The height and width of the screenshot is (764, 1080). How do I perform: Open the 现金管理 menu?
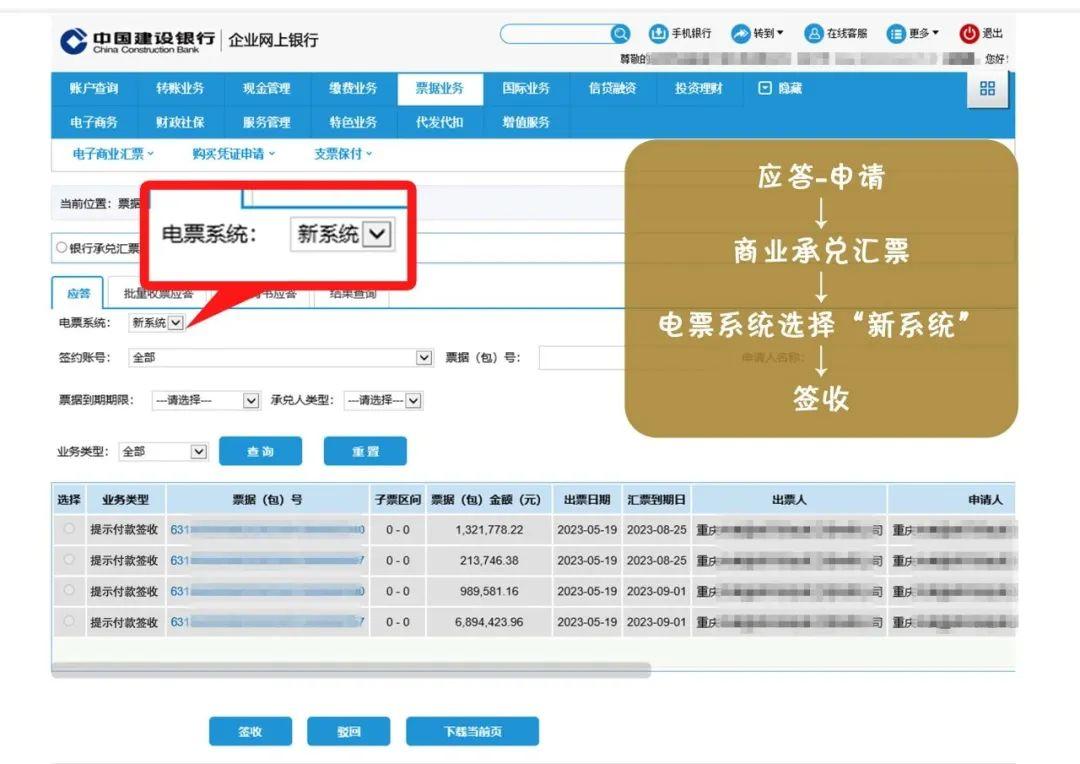(x=267, y=88)
